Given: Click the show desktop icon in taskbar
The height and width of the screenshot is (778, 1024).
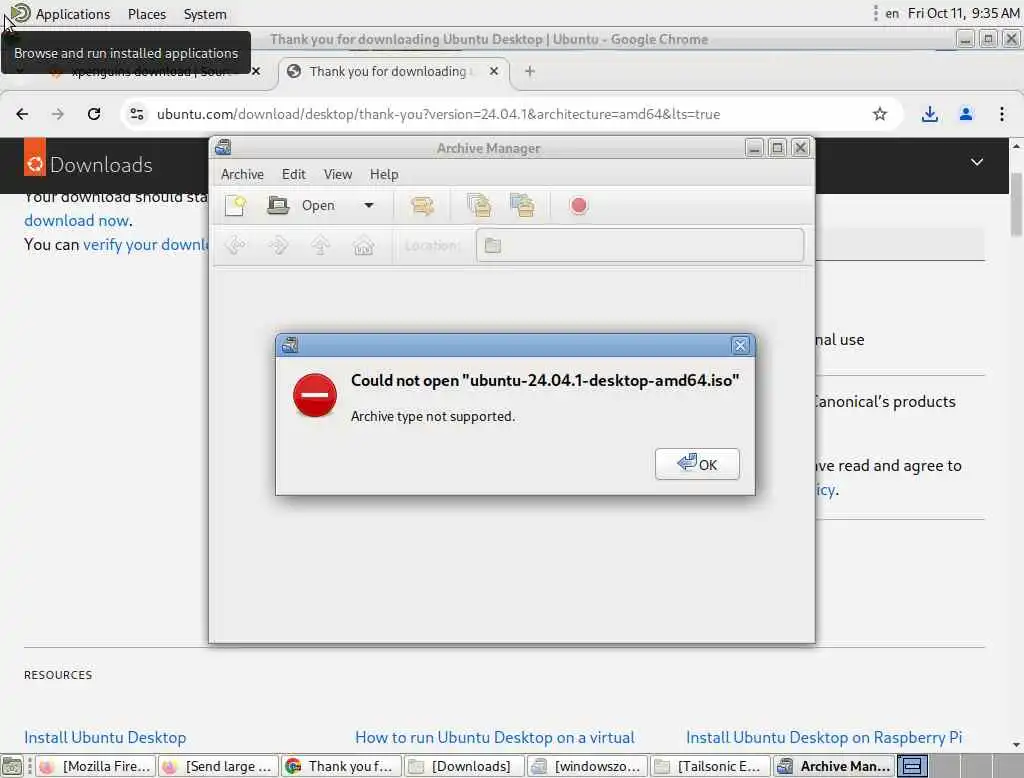Looking at the screenshot, I should 12,766.
